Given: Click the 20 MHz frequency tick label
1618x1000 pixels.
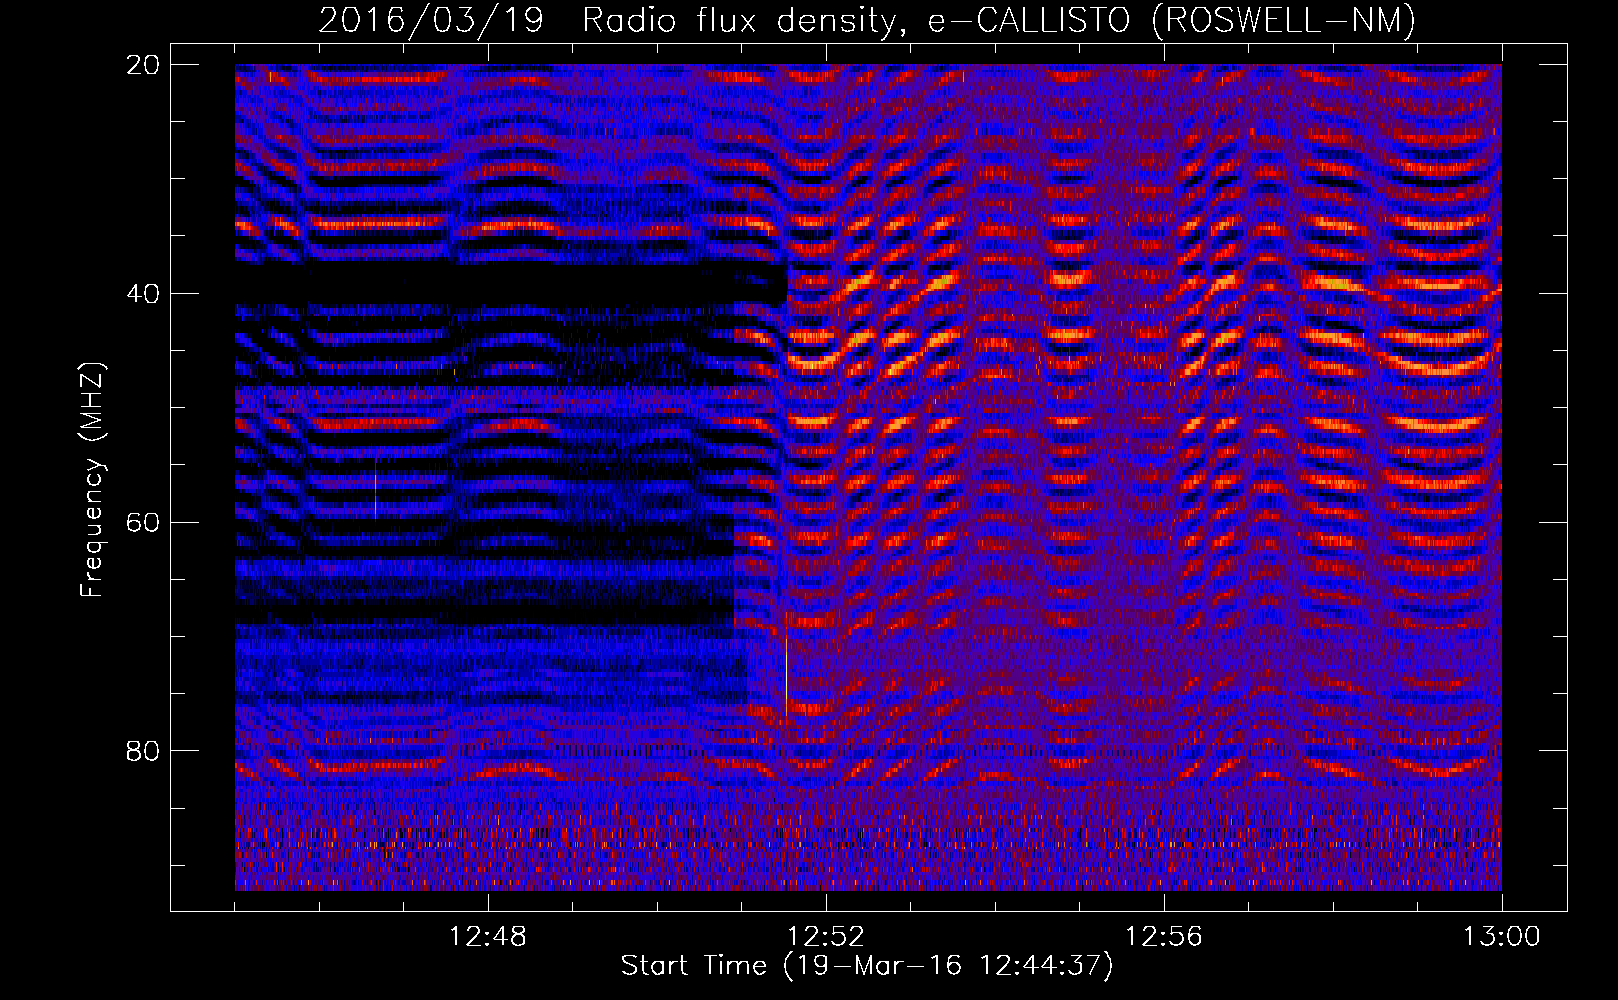Looking at the screenshot, I should pos(143,64).
